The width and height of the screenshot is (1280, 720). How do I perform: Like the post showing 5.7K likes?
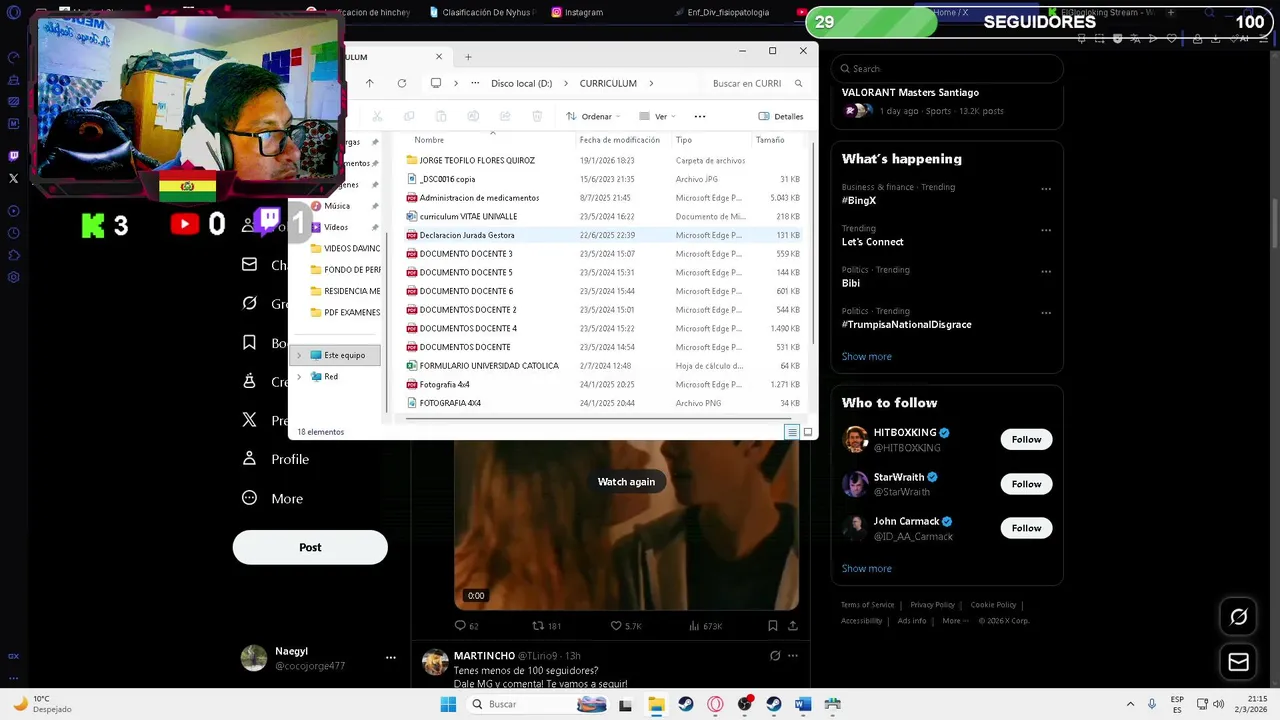coord(616,626)
